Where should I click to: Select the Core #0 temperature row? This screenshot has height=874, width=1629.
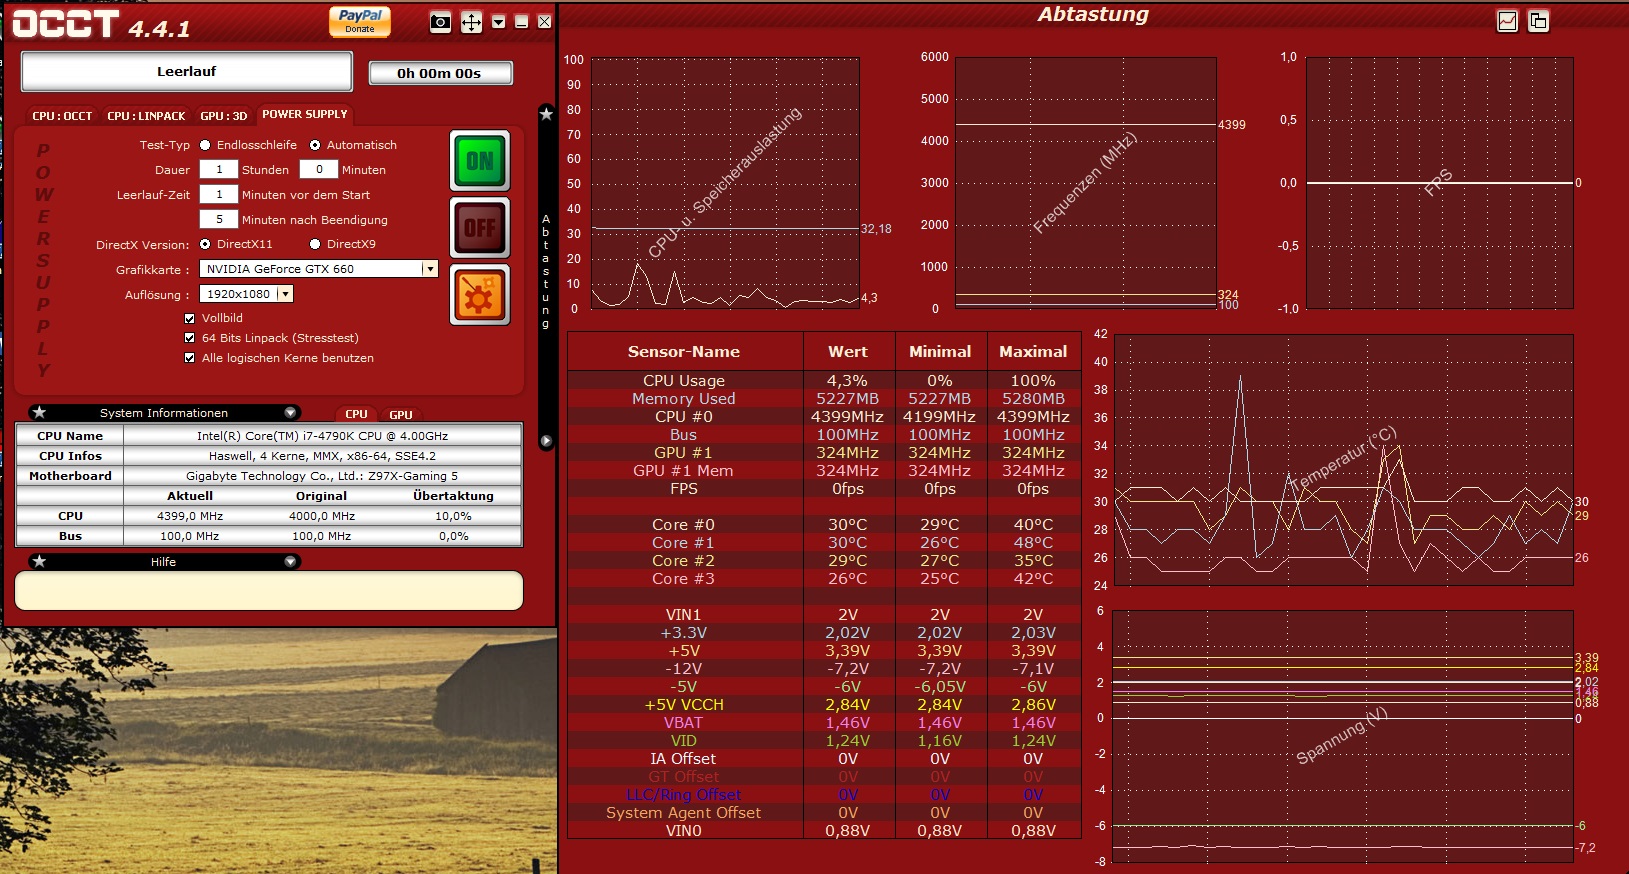point(824,525)
